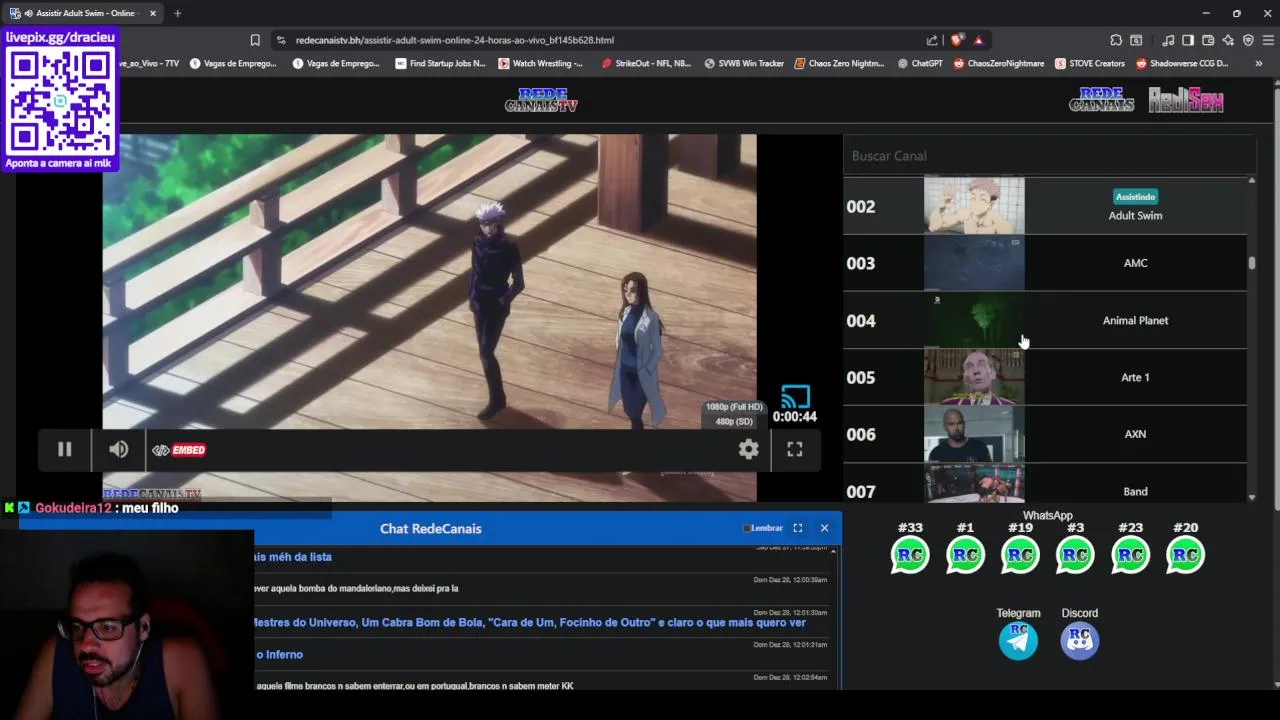Open WhatsApp group #20 icon
The width and height of the screenshot is (1280, 720).
(1185, 555)
